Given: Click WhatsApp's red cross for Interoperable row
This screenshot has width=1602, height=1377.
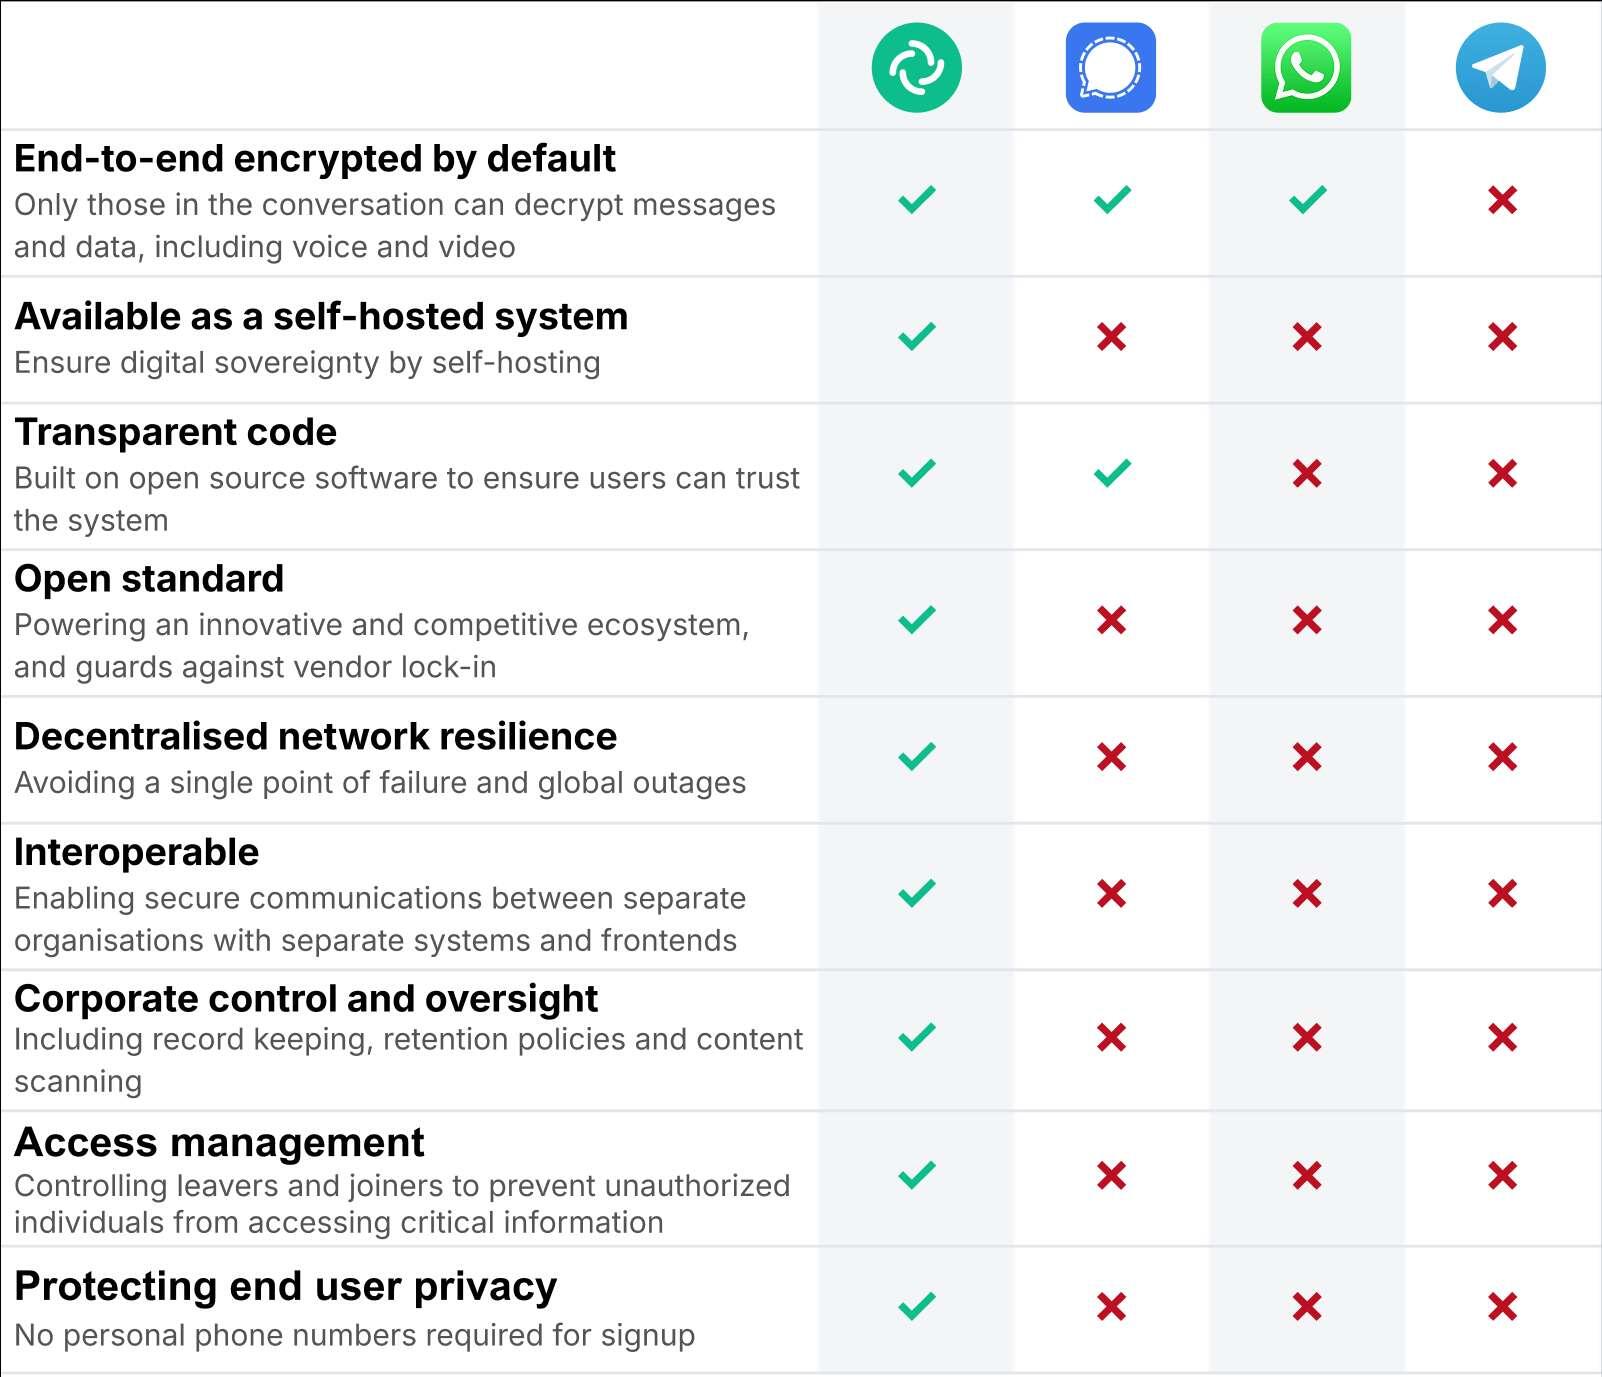Looking at the screenshot, I should click(1307, 893).
